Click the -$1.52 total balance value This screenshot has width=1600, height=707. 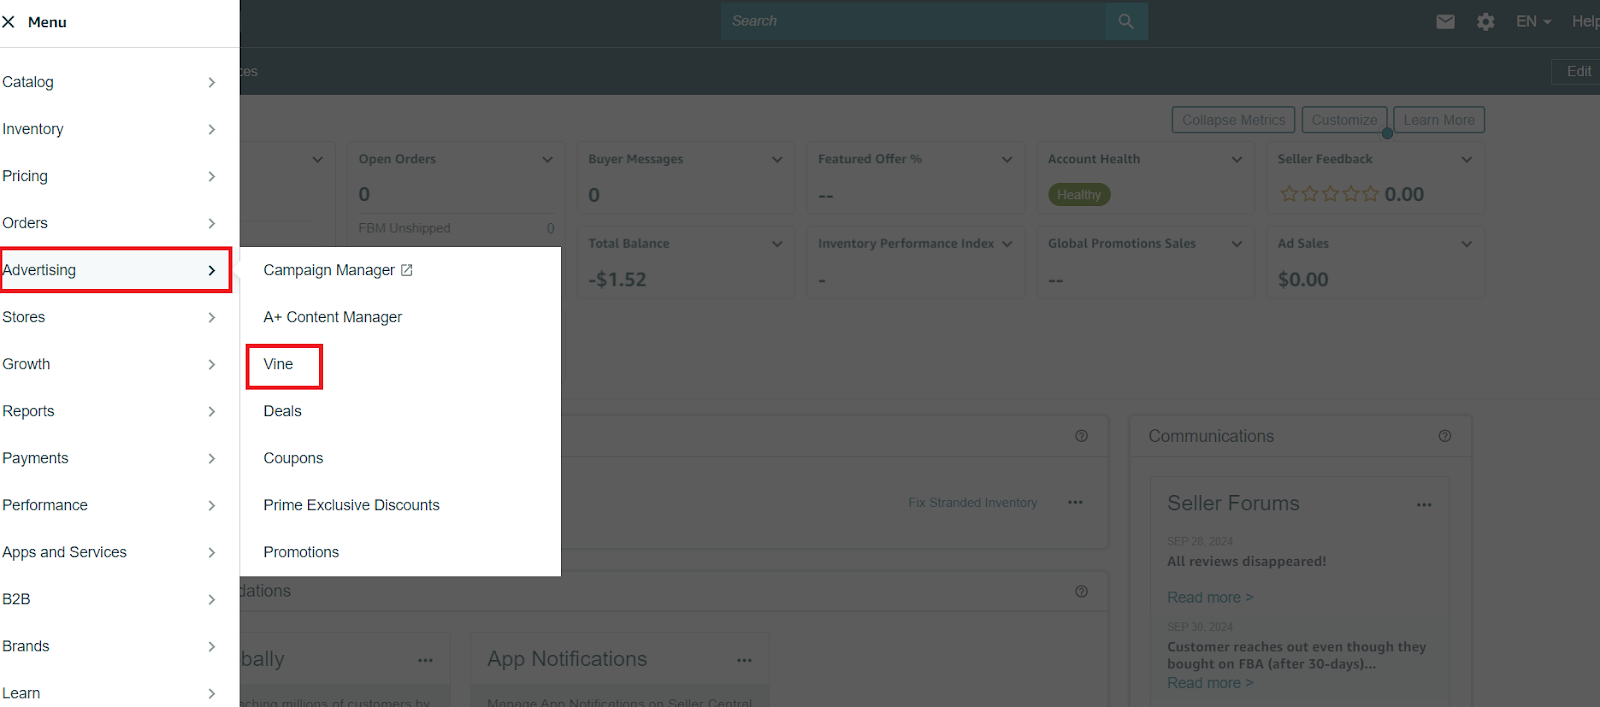[617, 280]
